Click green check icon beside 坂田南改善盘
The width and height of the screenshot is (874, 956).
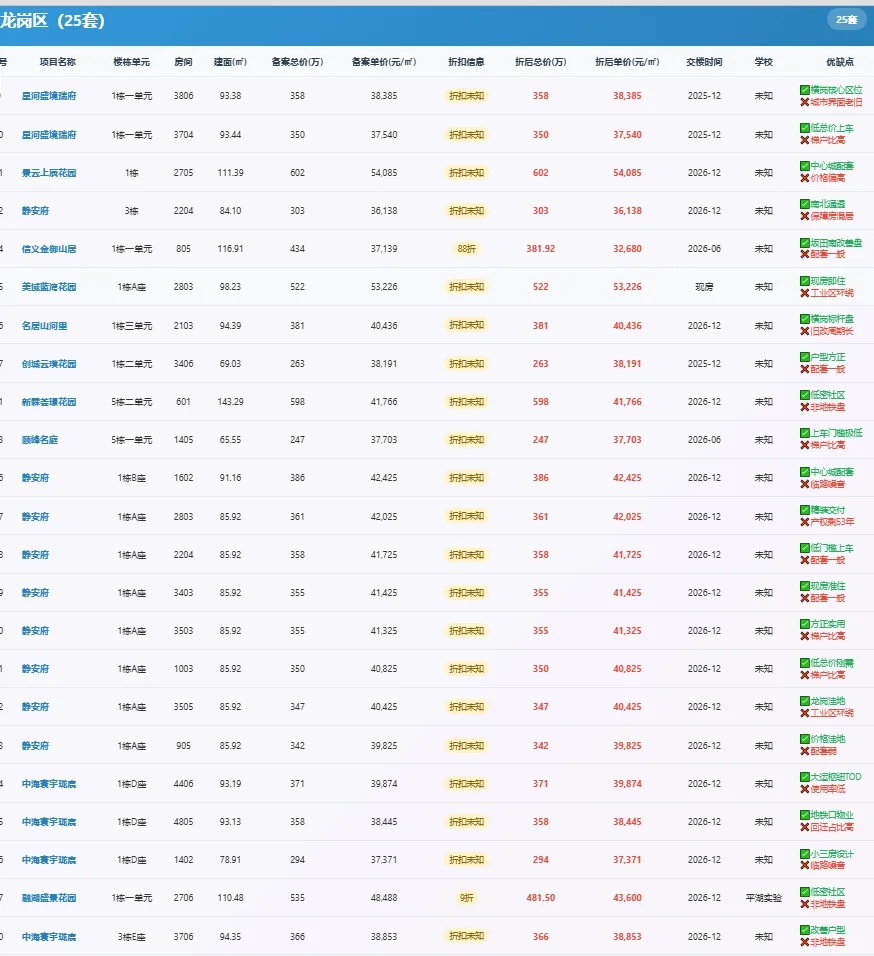point(805,243)
